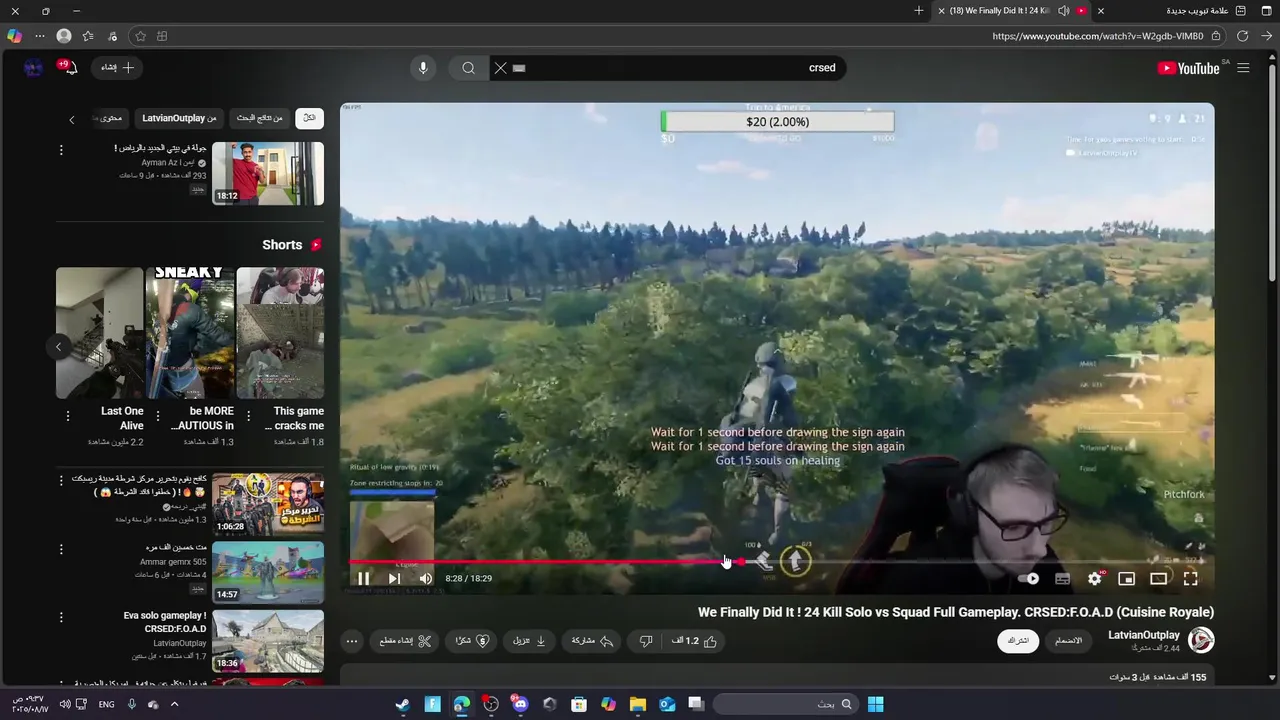The image size is (1280, 720).
Task: Add this page to favorites star
Action: click(140, 36)
